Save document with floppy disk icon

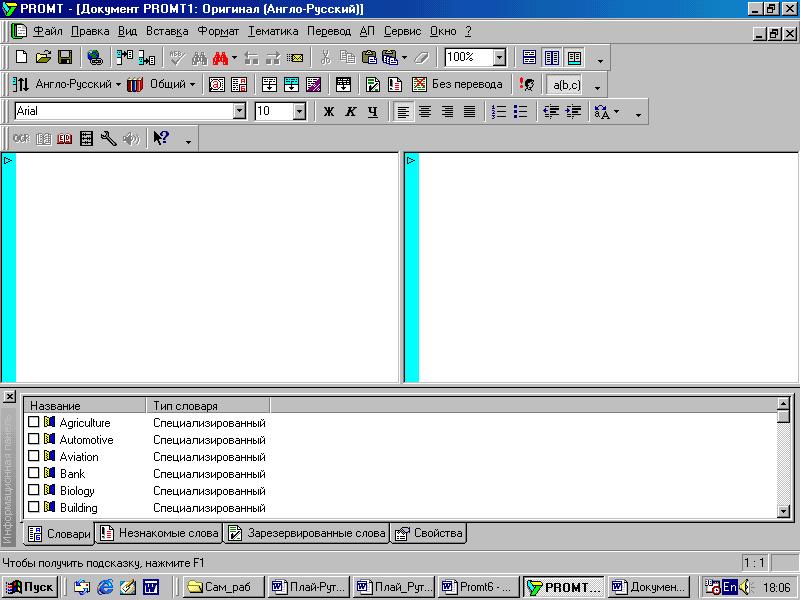click(x=65, y=57)
